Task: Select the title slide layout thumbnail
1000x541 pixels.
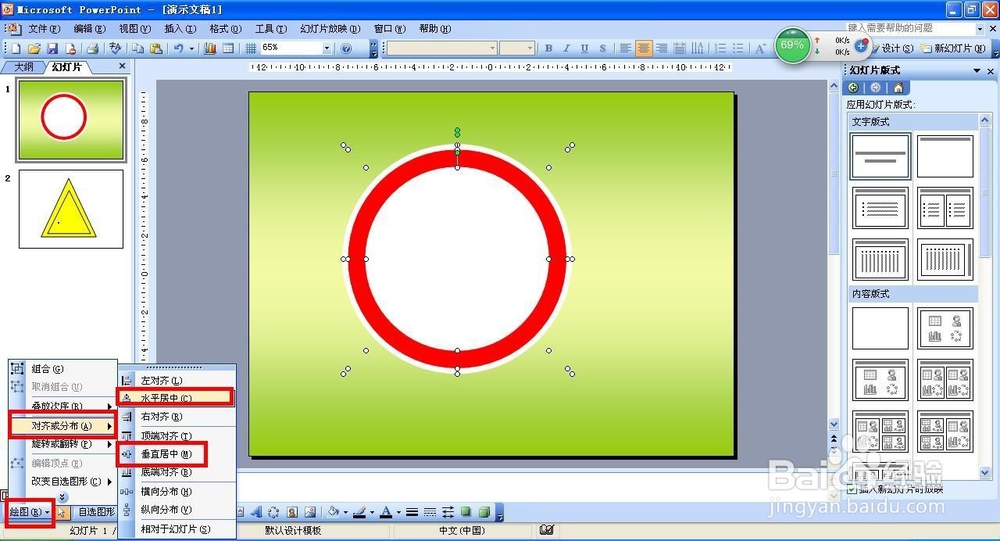Action: (x=880, y=156)
